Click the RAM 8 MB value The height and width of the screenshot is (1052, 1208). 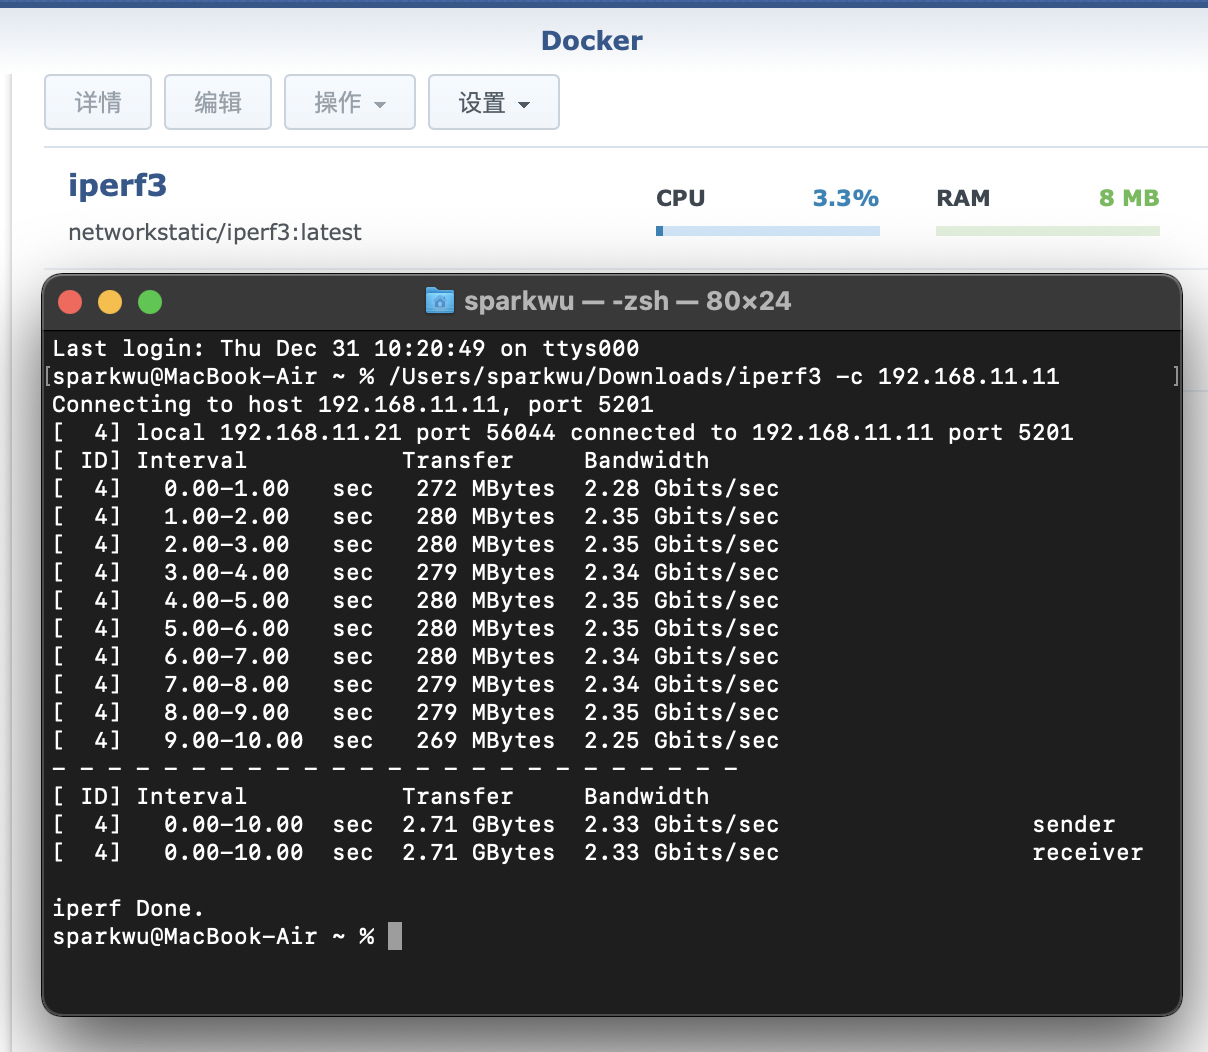coord(1128,198)
